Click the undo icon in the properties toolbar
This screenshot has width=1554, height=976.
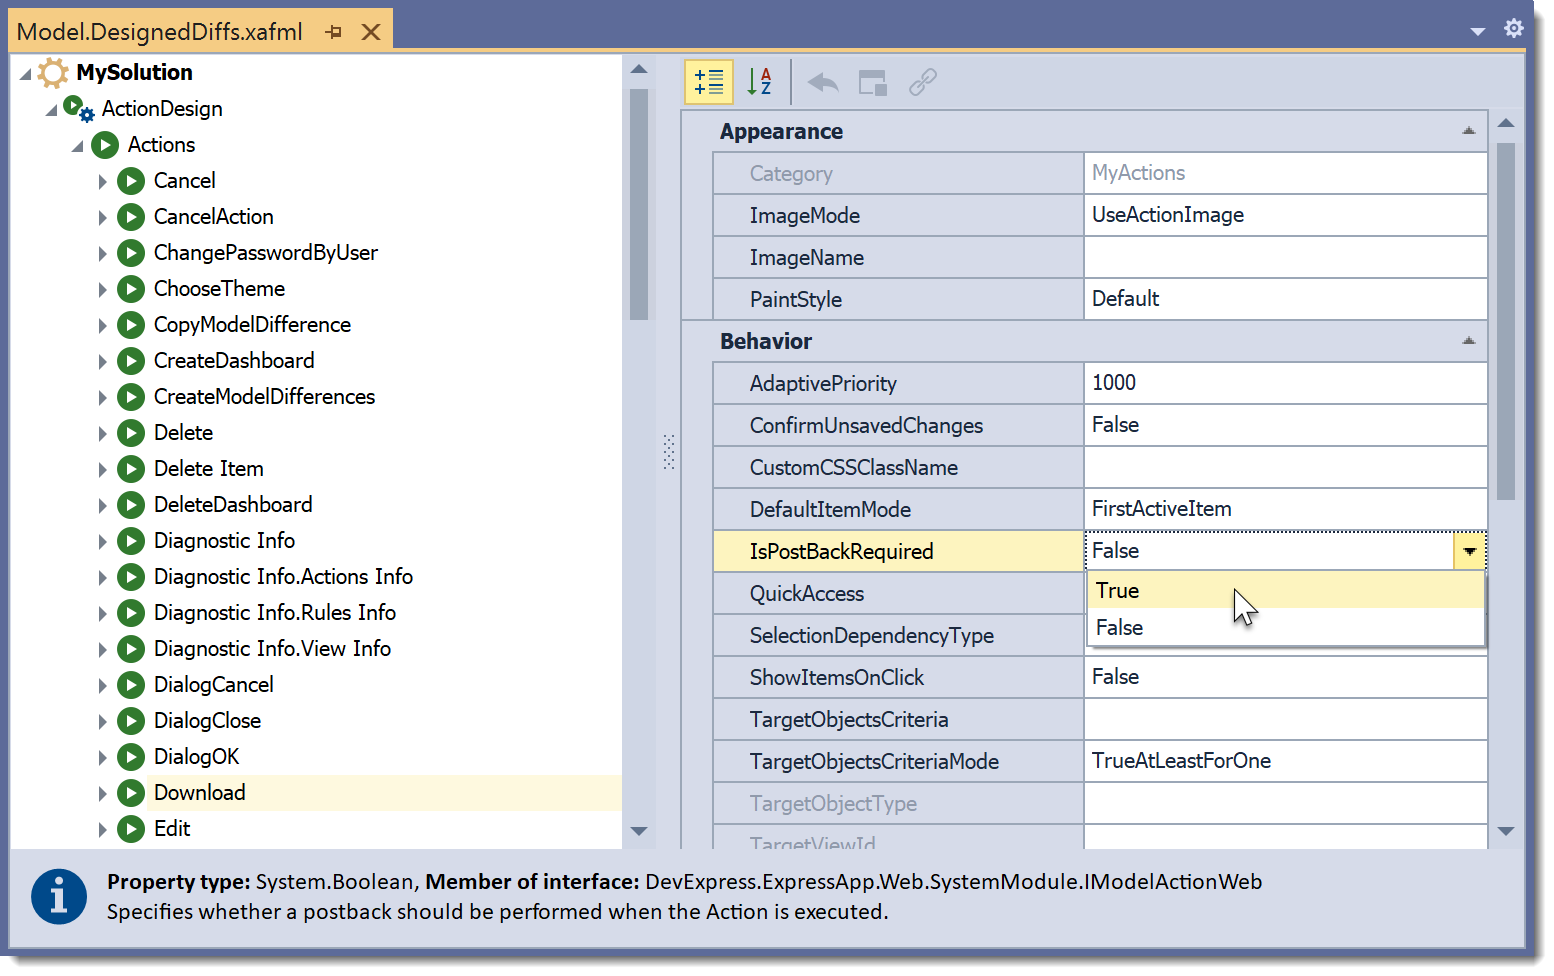coord(822,82)
